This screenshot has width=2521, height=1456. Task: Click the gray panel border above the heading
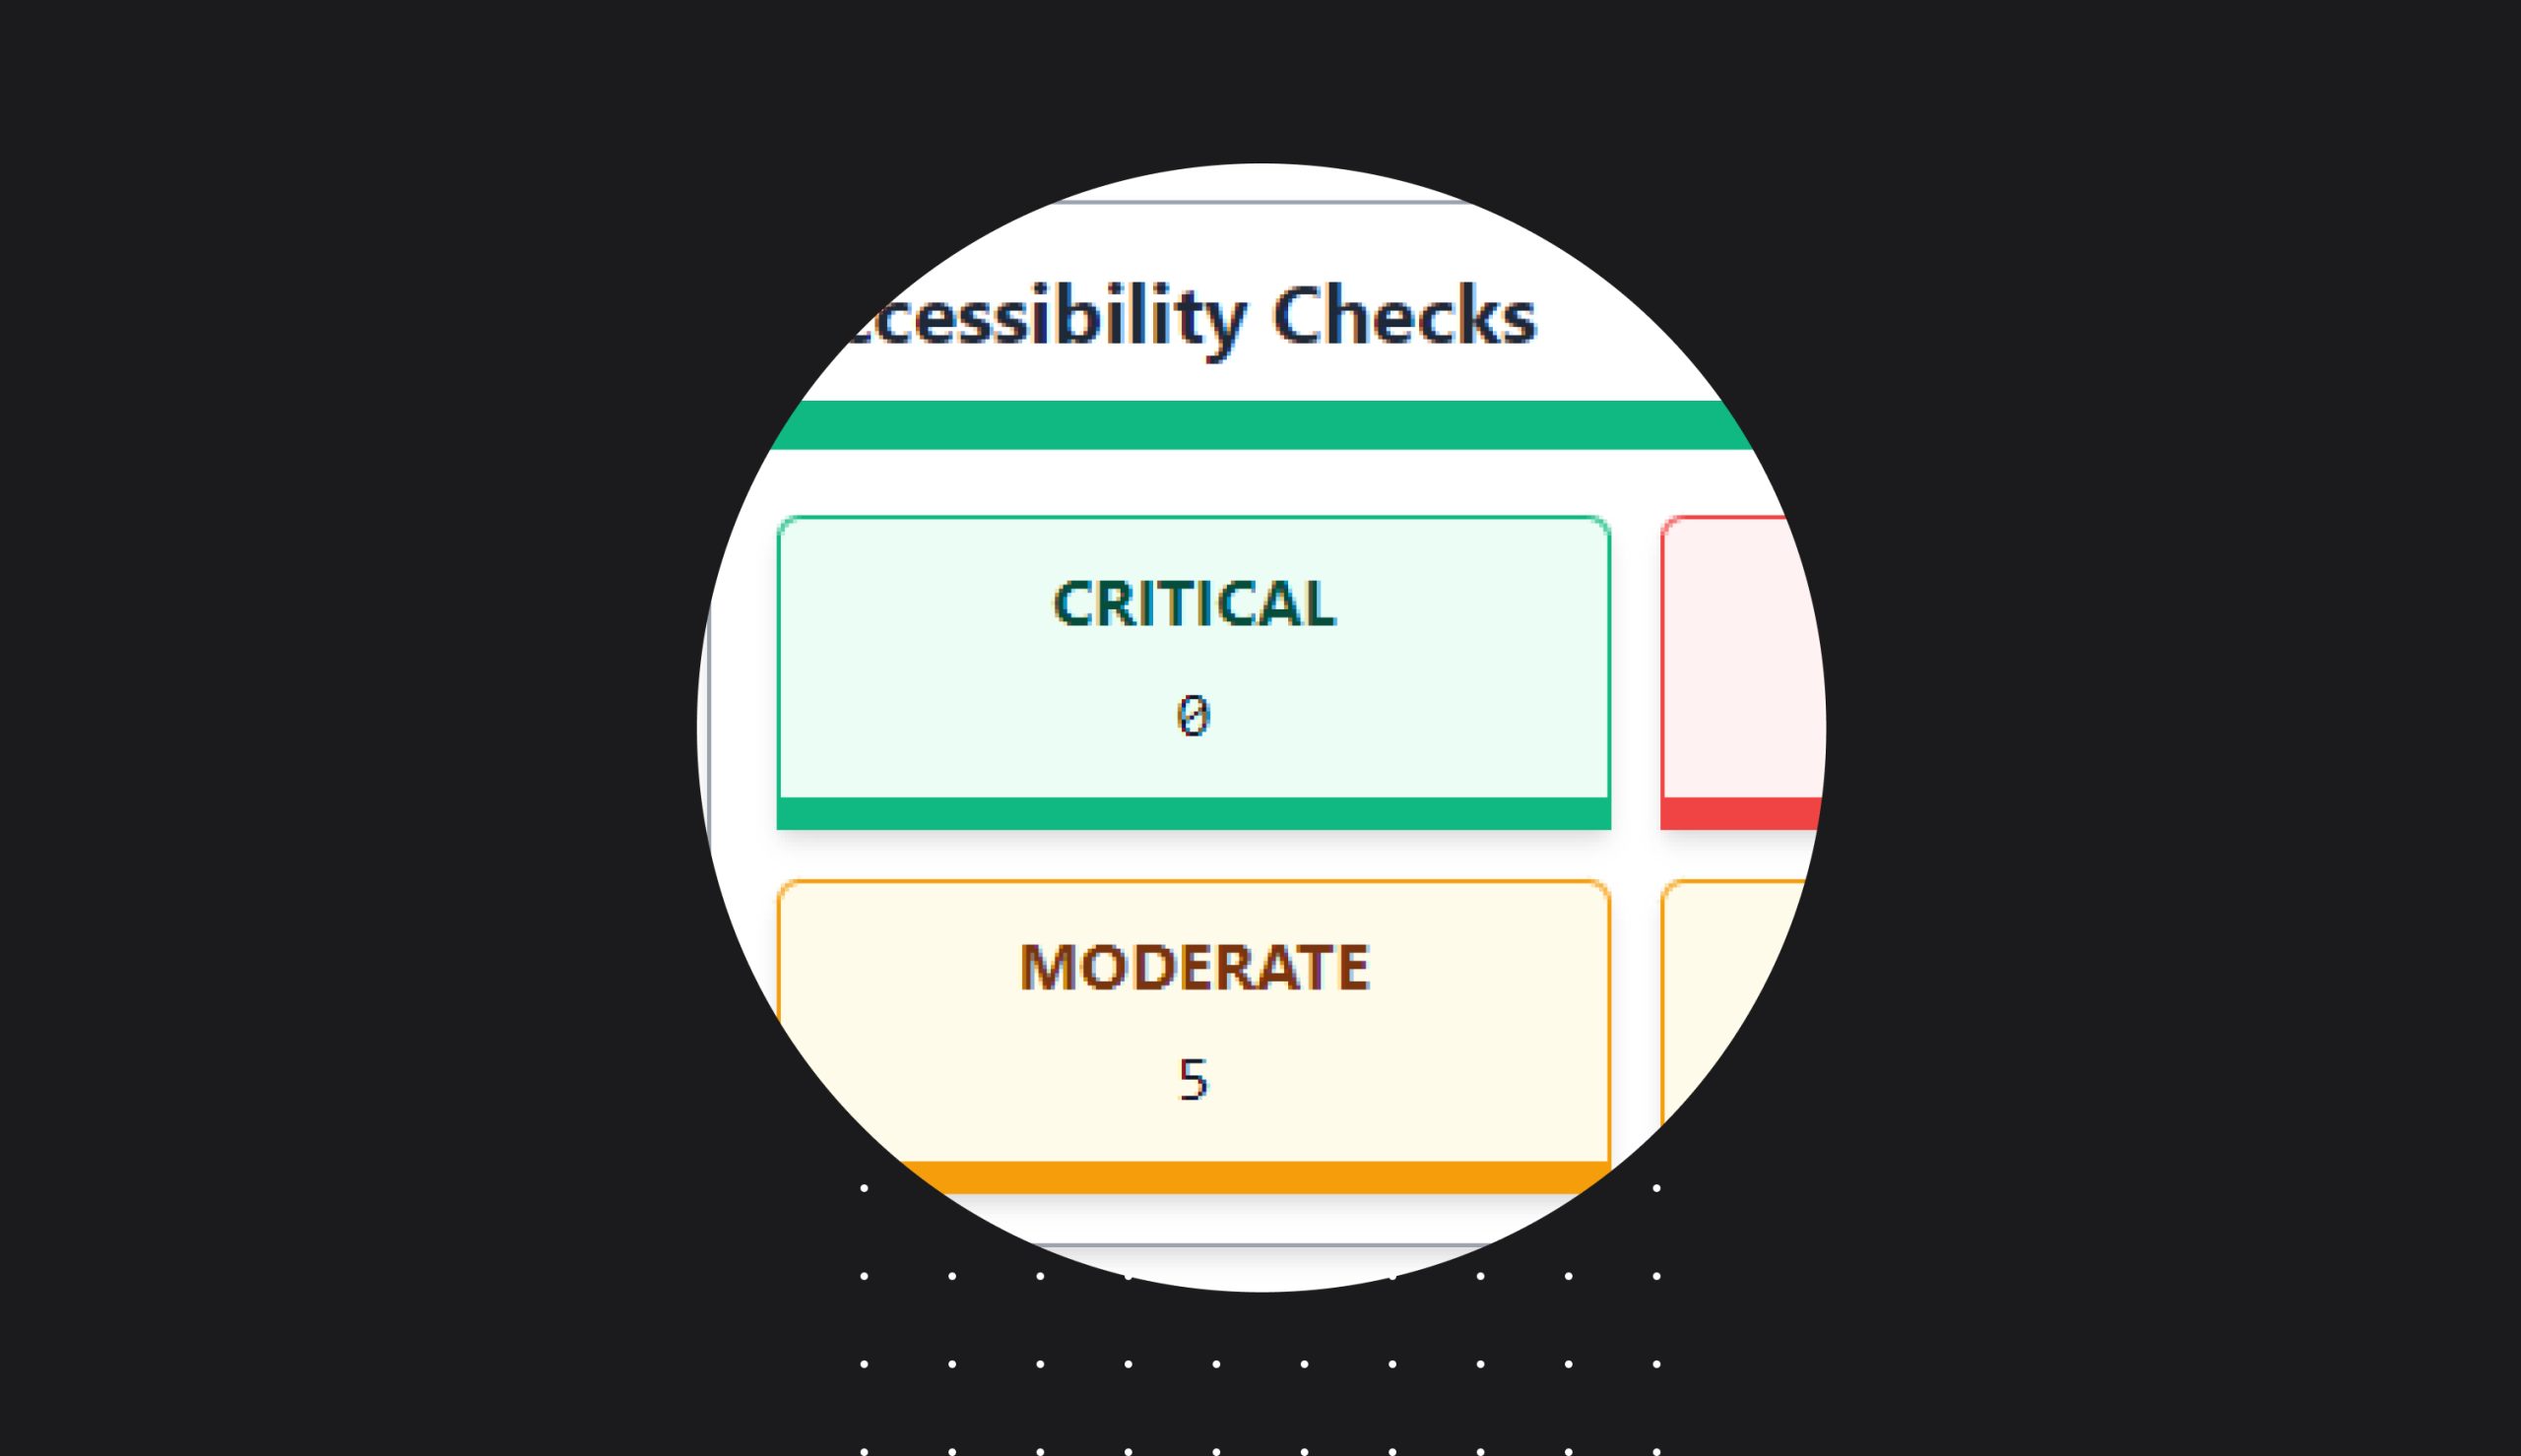[x=1260, y=202]
